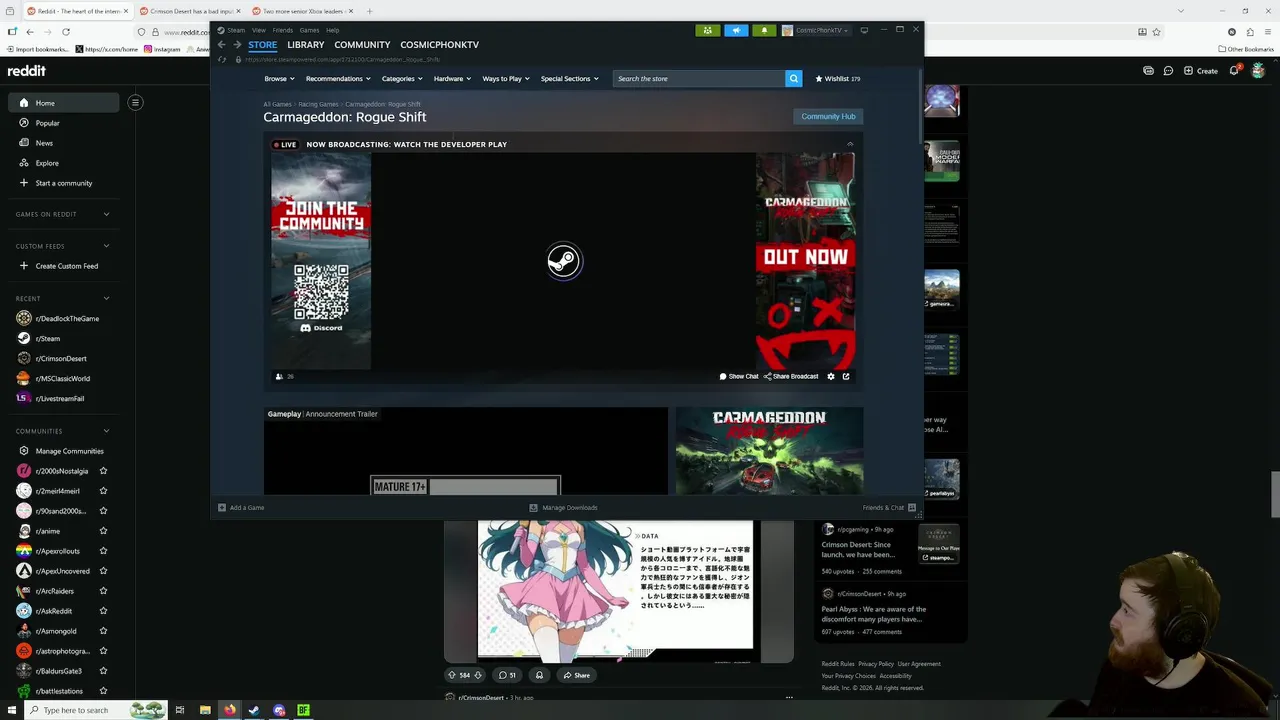This screenshot has width=1280, height=720.
Task: Open Steam friends activity green icon
Action: coord(707,30)
